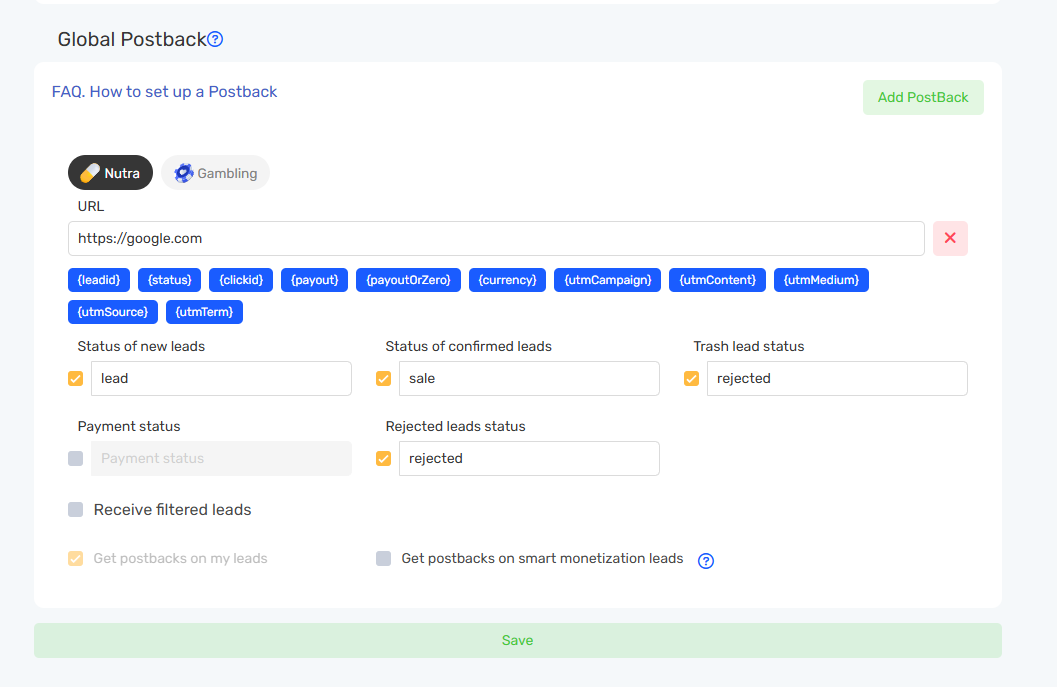Switch to the Gambling tab
The image size is (1057, 687).
215,173
